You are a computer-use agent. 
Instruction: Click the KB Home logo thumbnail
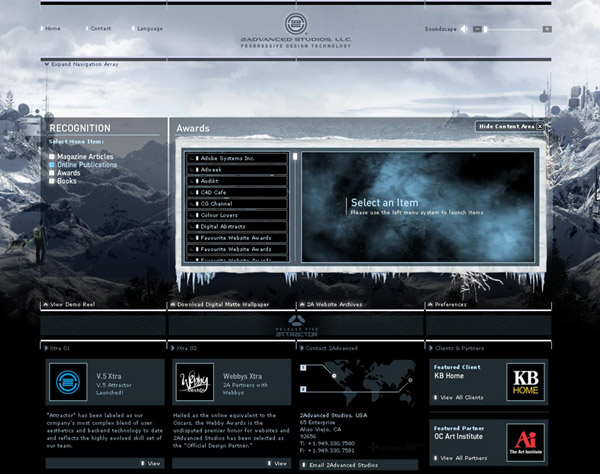[x=525, y=382]
